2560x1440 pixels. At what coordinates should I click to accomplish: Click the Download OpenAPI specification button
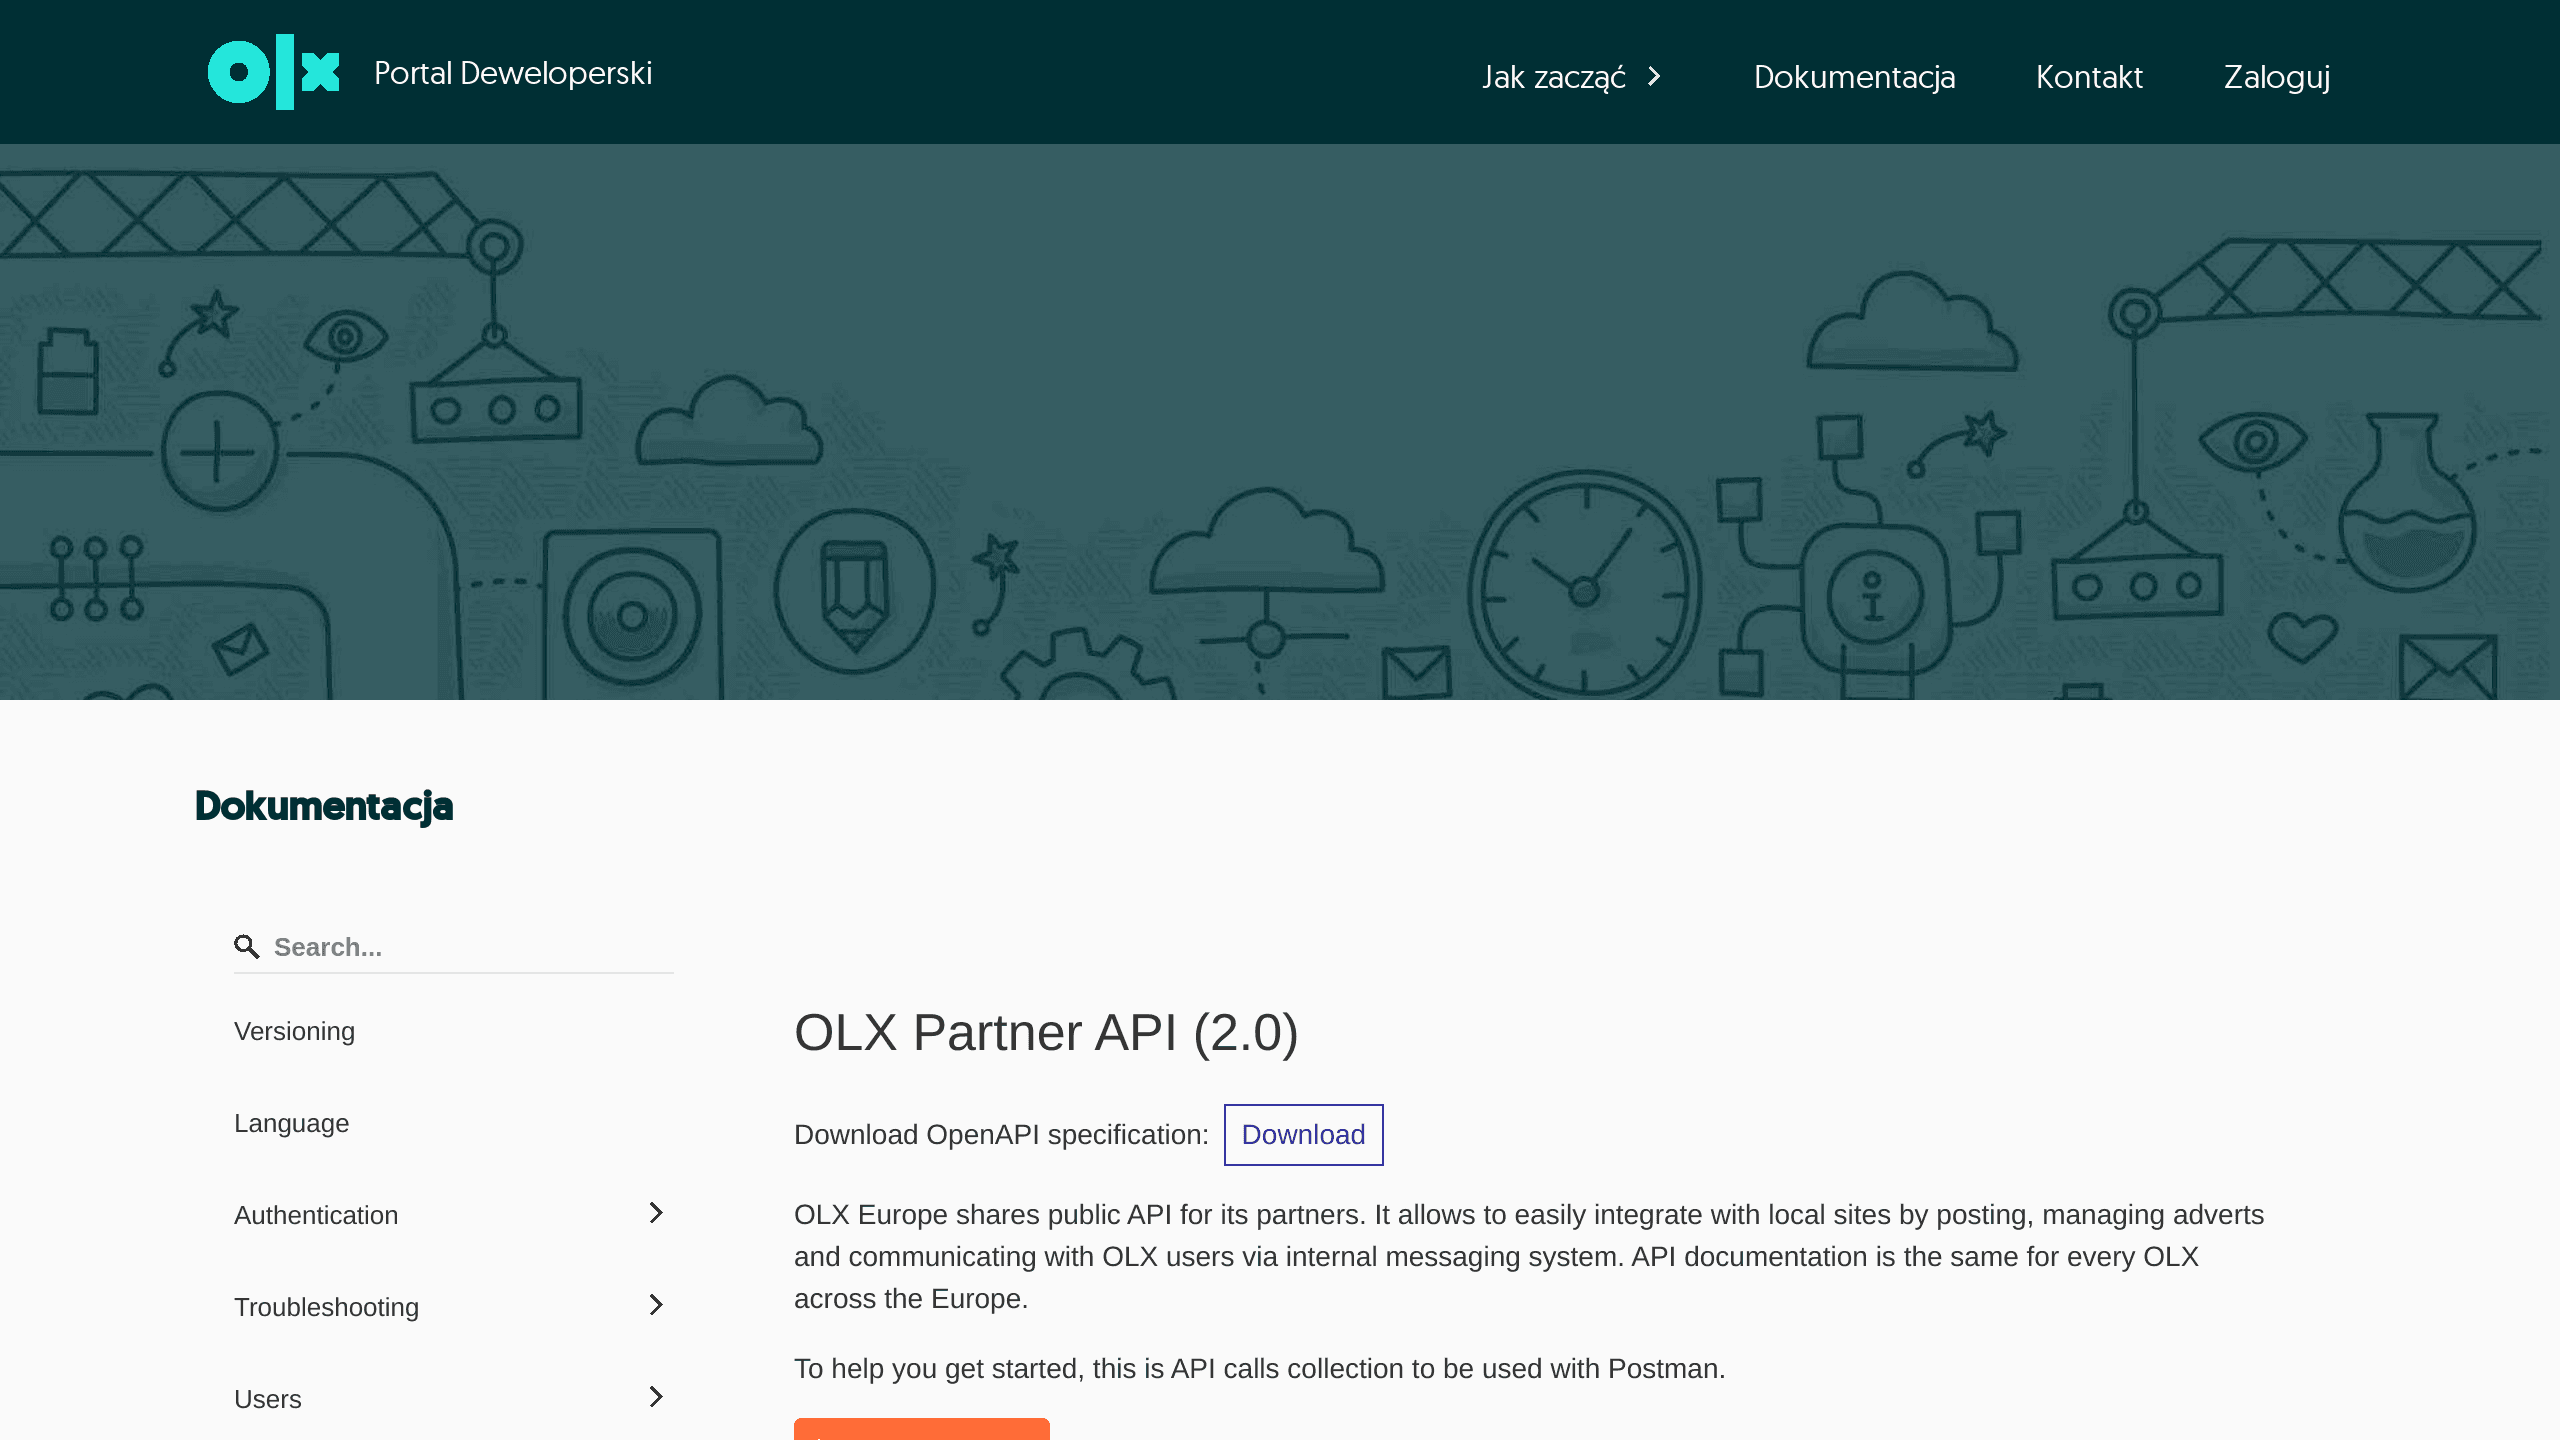(x=1303, y=1134)
